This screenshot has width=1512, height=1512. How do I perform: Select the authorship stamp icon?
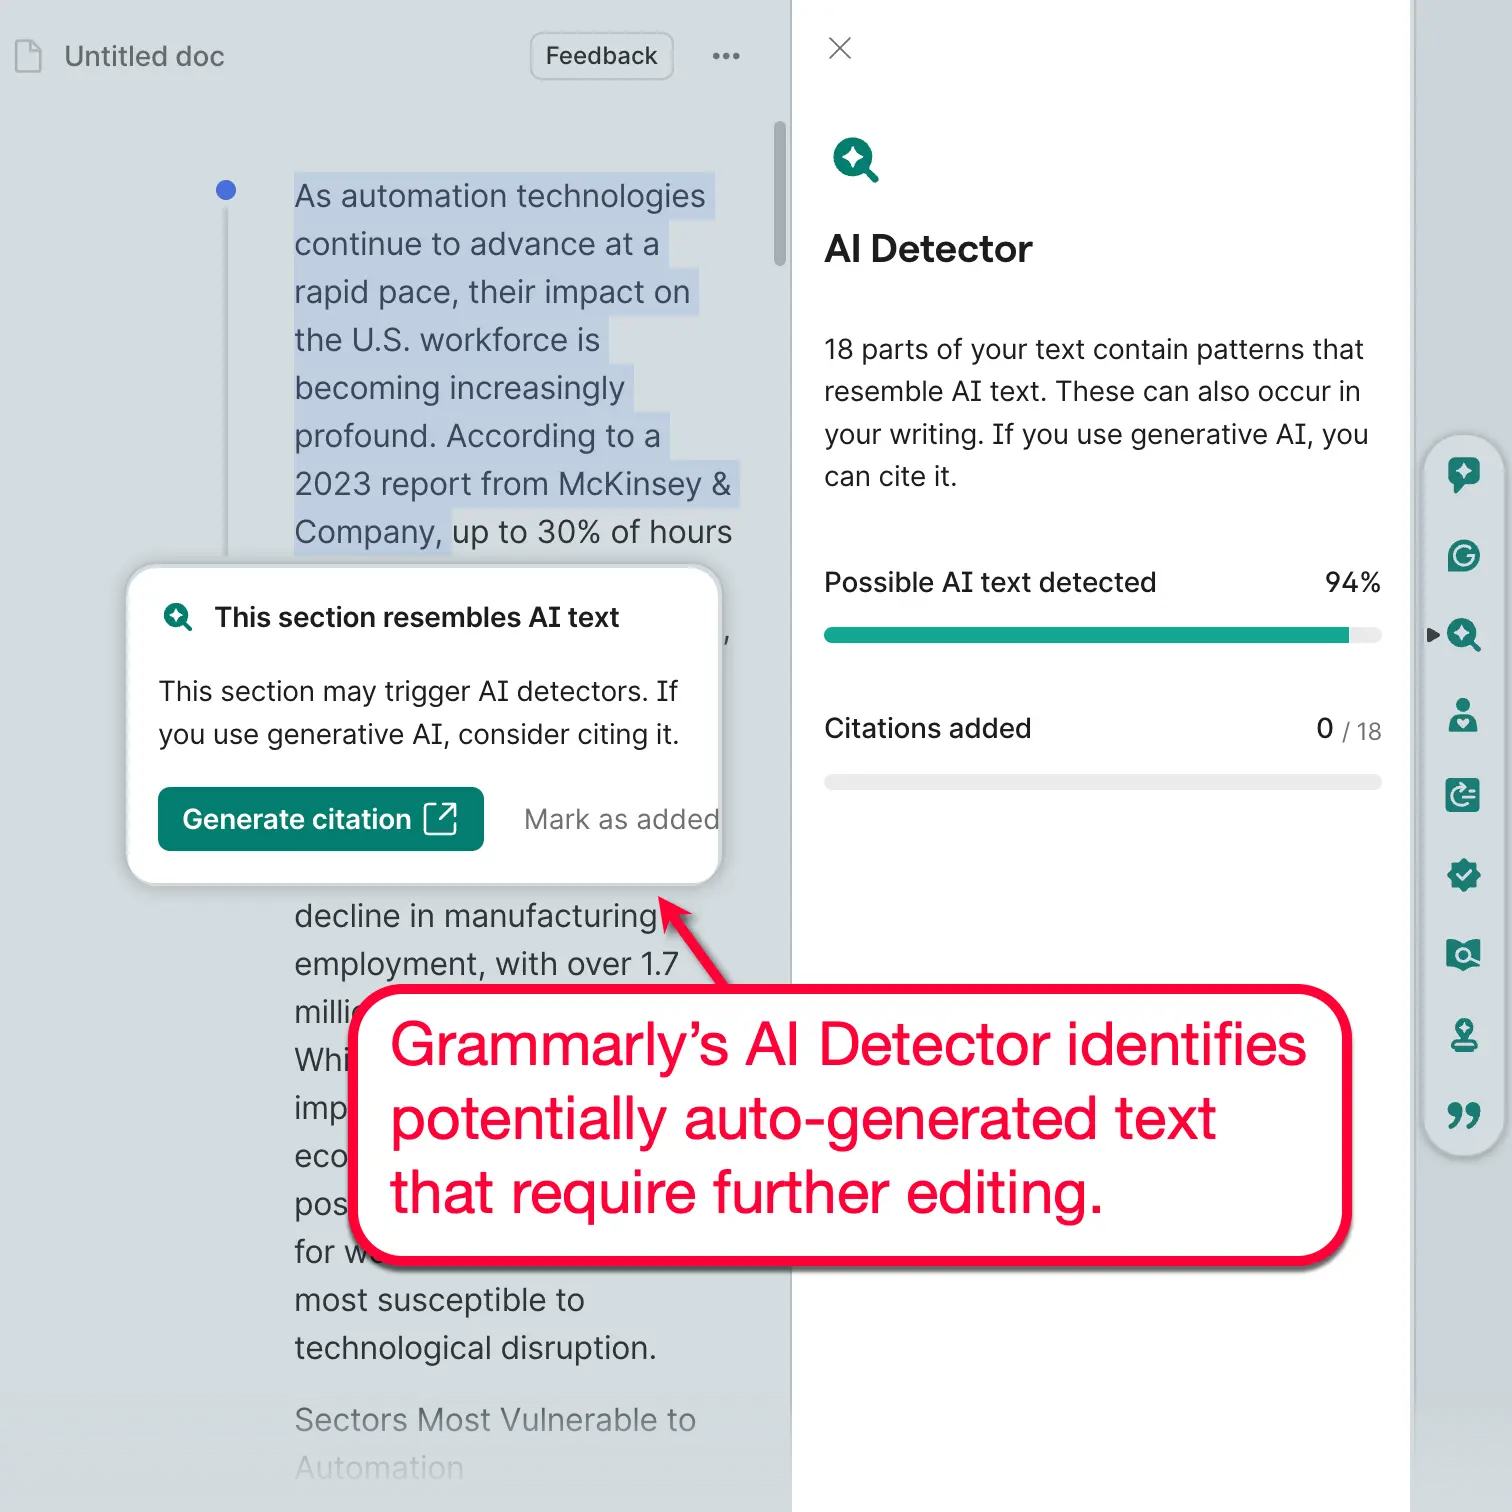point(1463,1035)
